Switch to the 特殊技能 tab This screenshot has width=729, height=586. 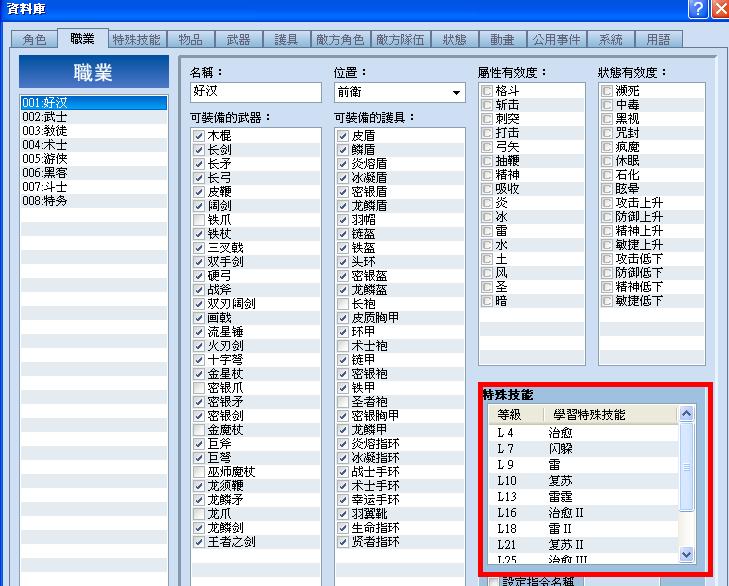[x=136, y=39]
